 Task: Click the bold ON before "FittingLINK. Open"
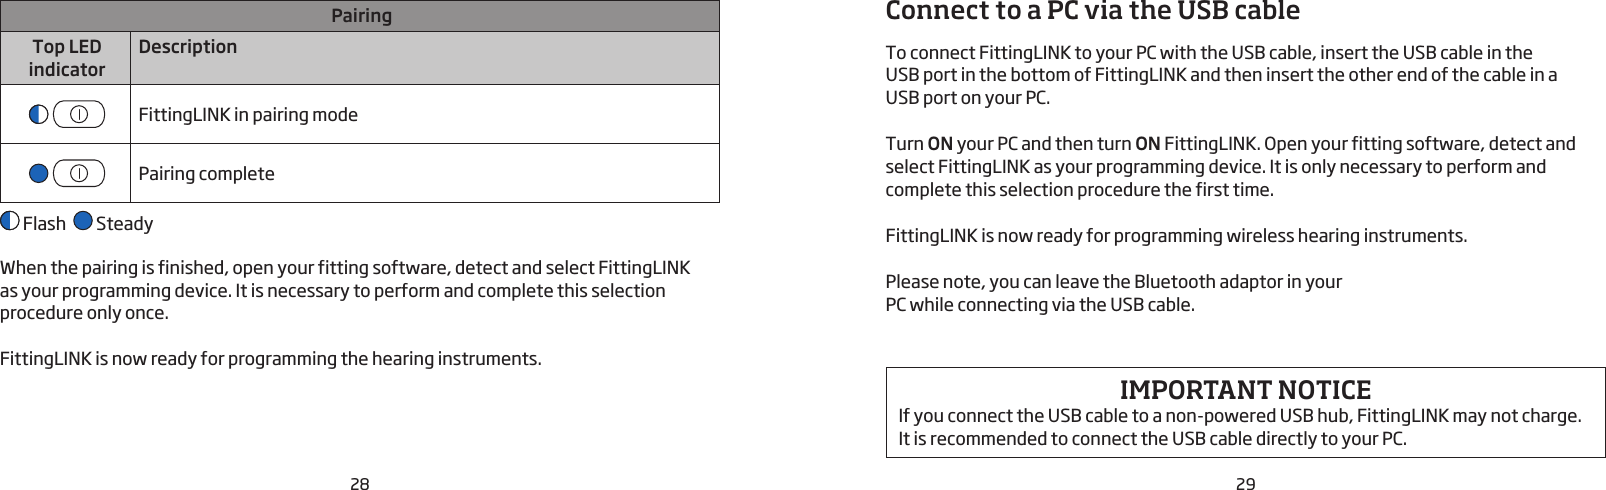(1147, 144)
